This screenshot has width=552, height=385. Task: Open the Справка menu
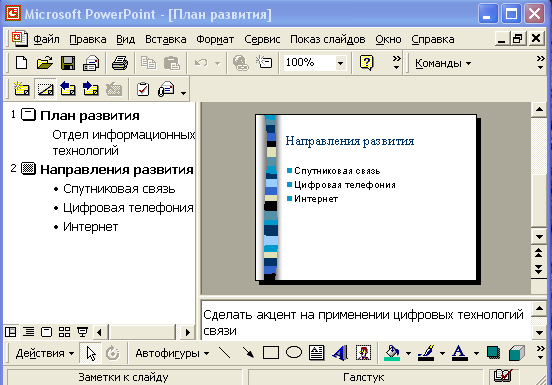(x=433, y=39)
